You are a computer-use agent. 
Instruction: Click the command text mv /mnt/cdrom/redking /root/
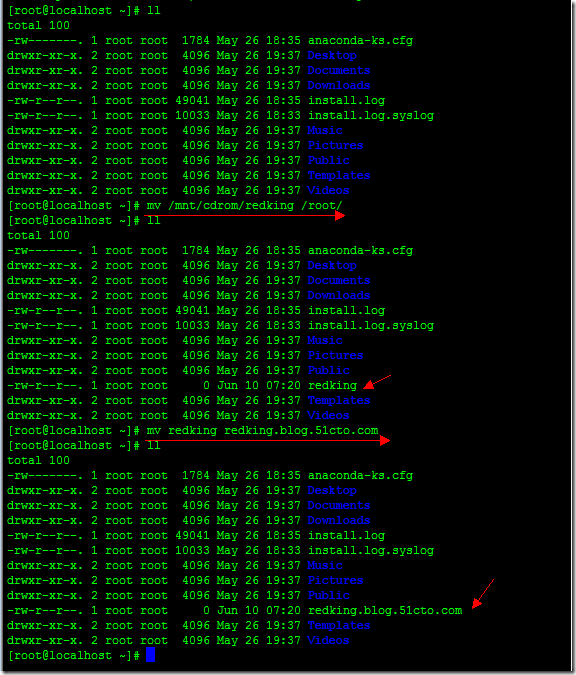(x=244, y=206)
